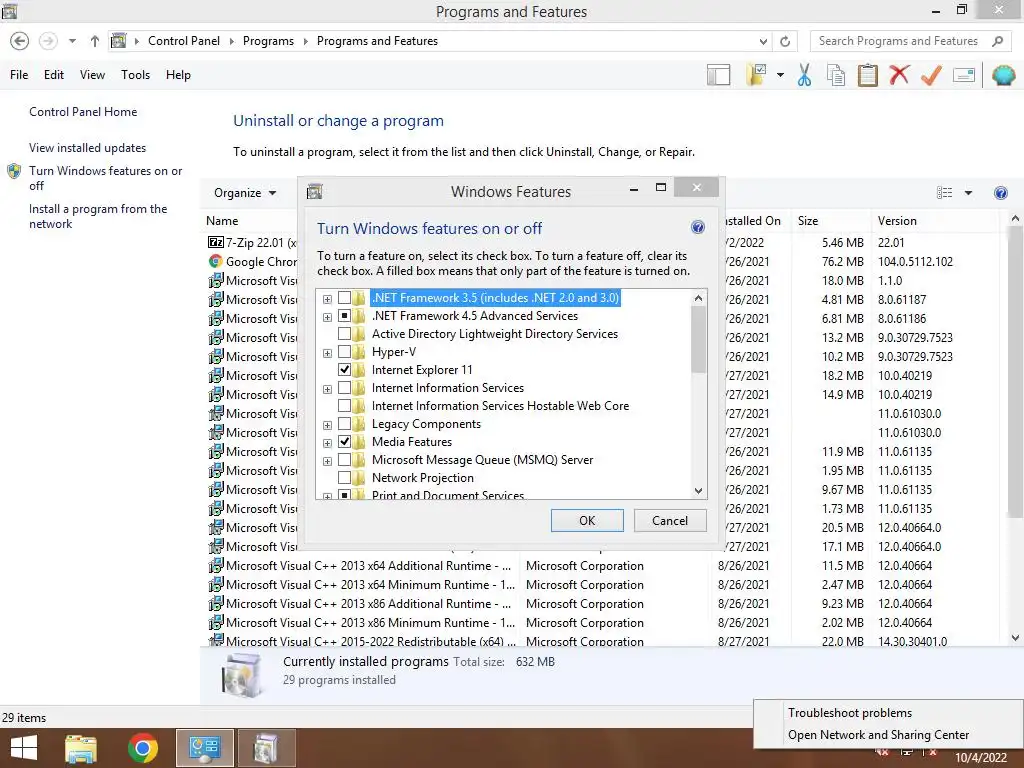
Task: Click the Paste clipboard toolbar icon
Action: tap(867, 75)
